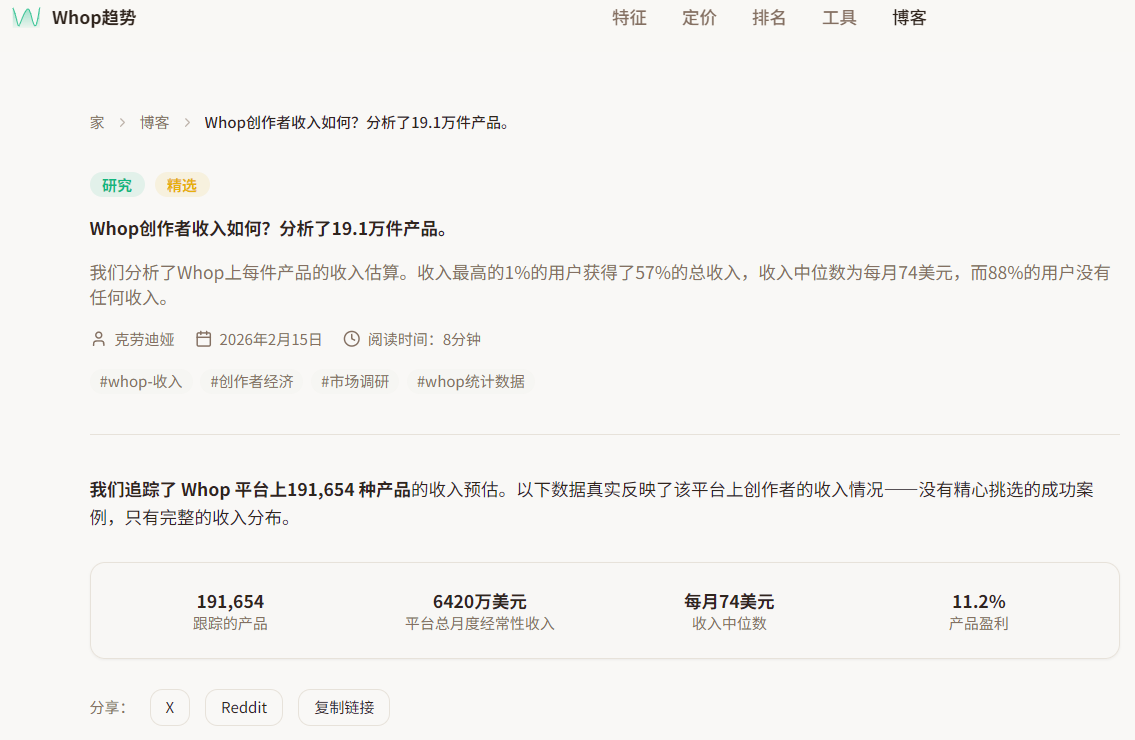Open the 特征 menu item
This screenshot has height=740, width=1135.
click(x=629, y=17)
